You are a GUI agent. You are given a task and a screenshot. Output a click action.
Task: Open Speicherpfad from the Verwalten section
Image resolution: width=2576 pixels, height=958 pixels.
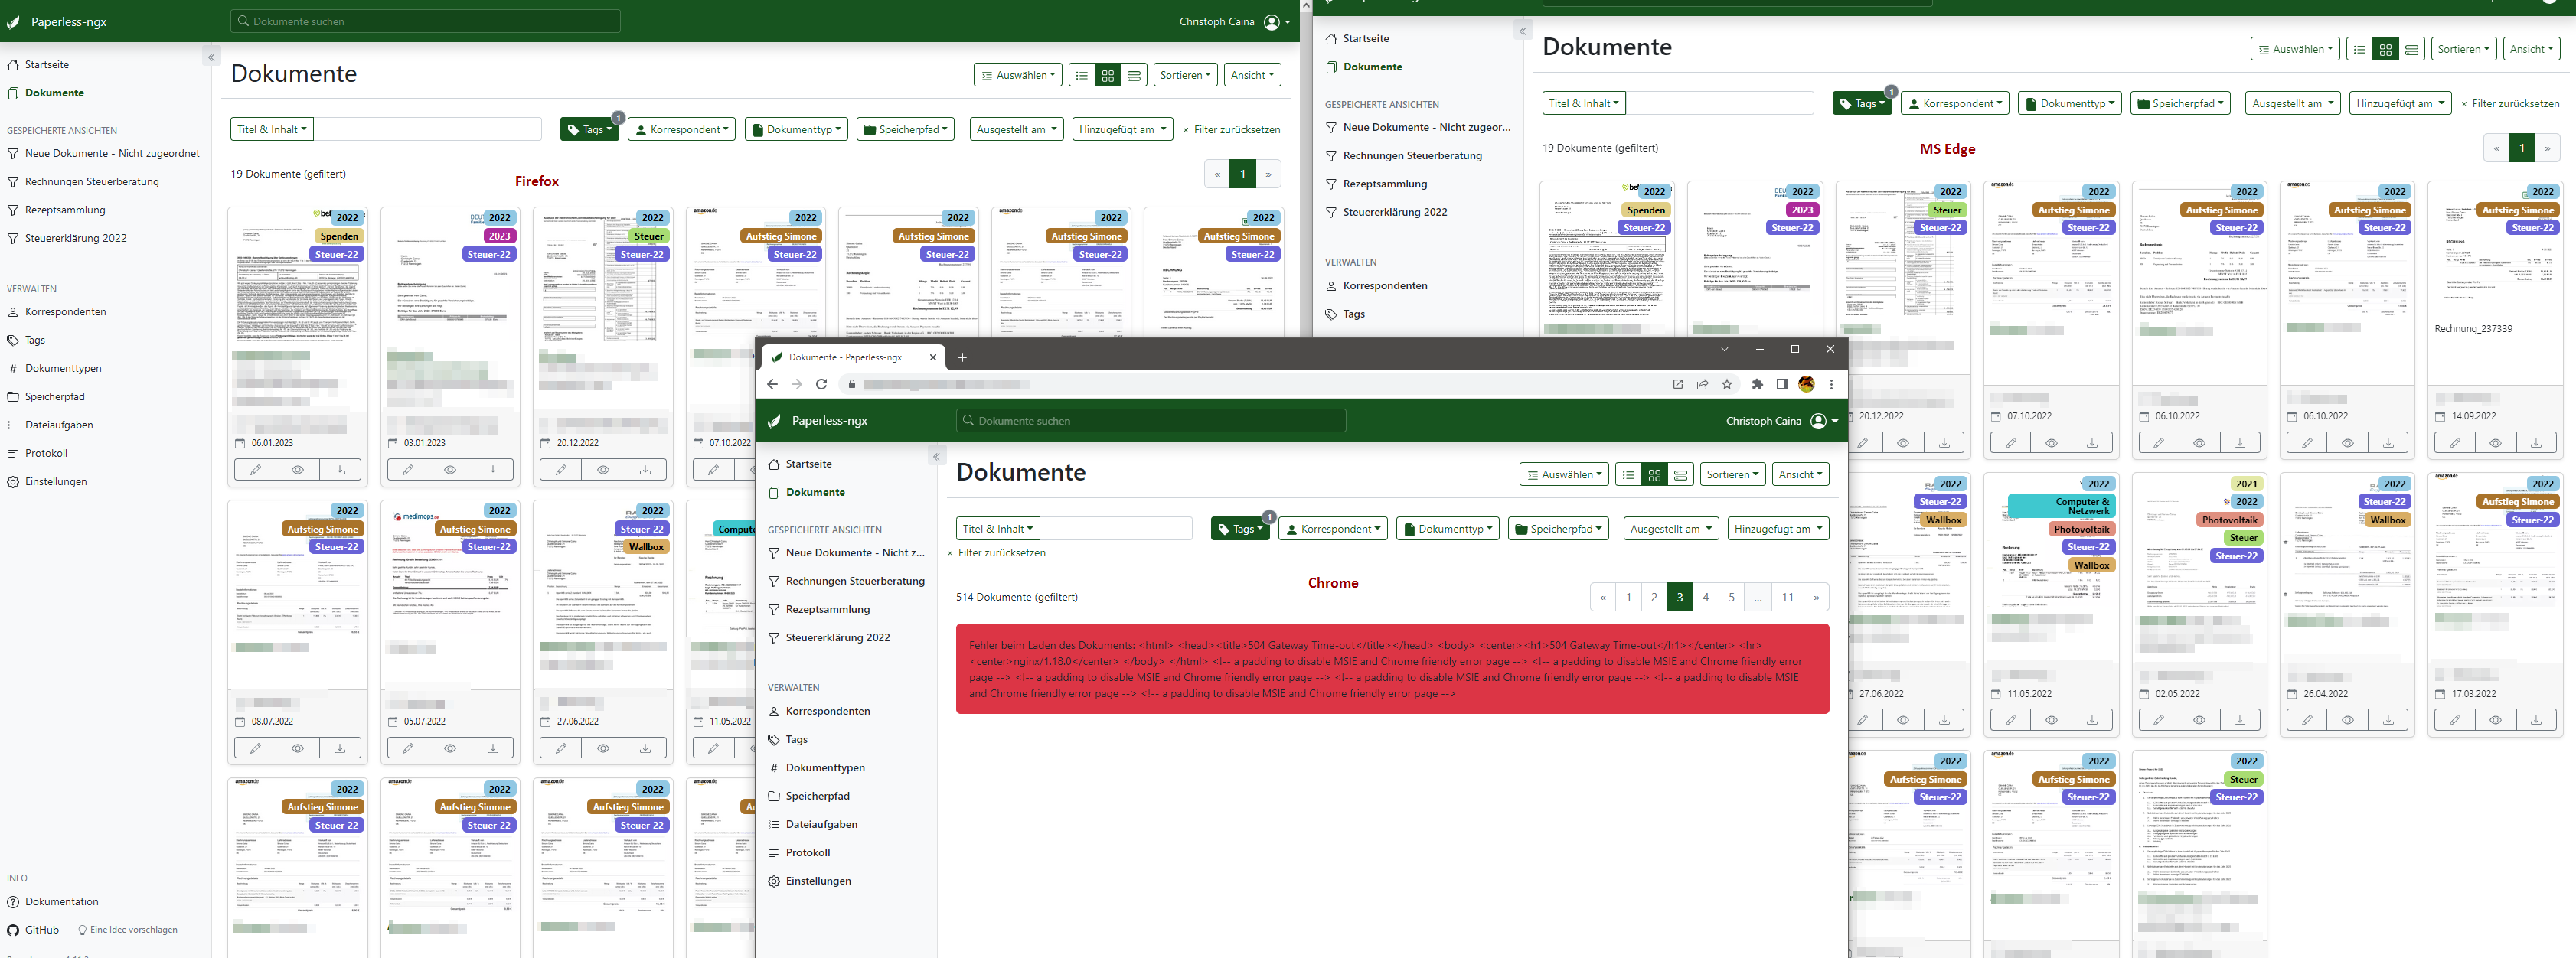54,396
